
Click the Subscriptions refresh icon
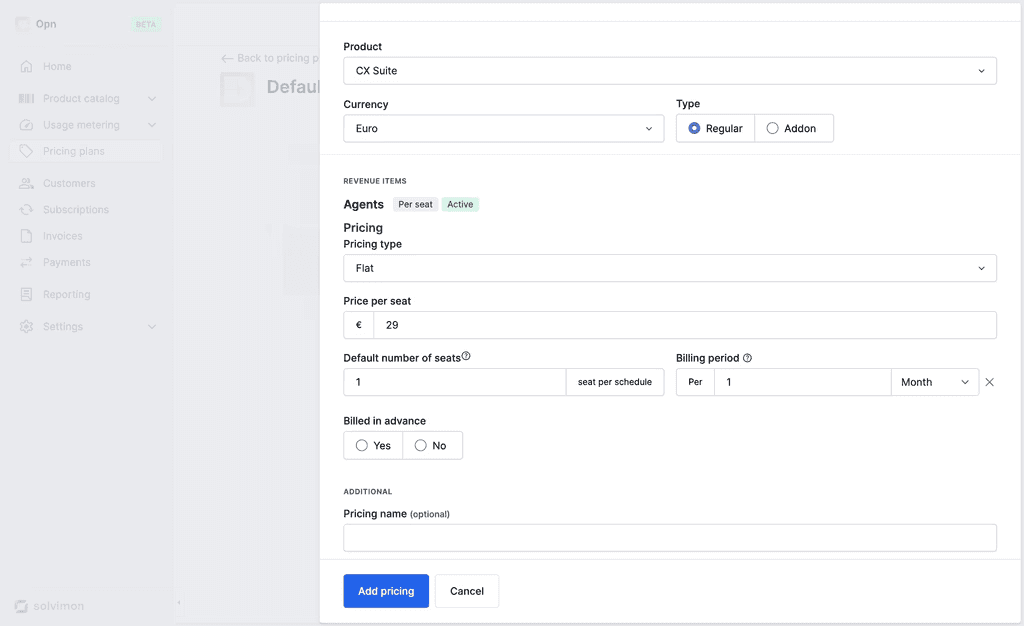[x=26, y=210]
